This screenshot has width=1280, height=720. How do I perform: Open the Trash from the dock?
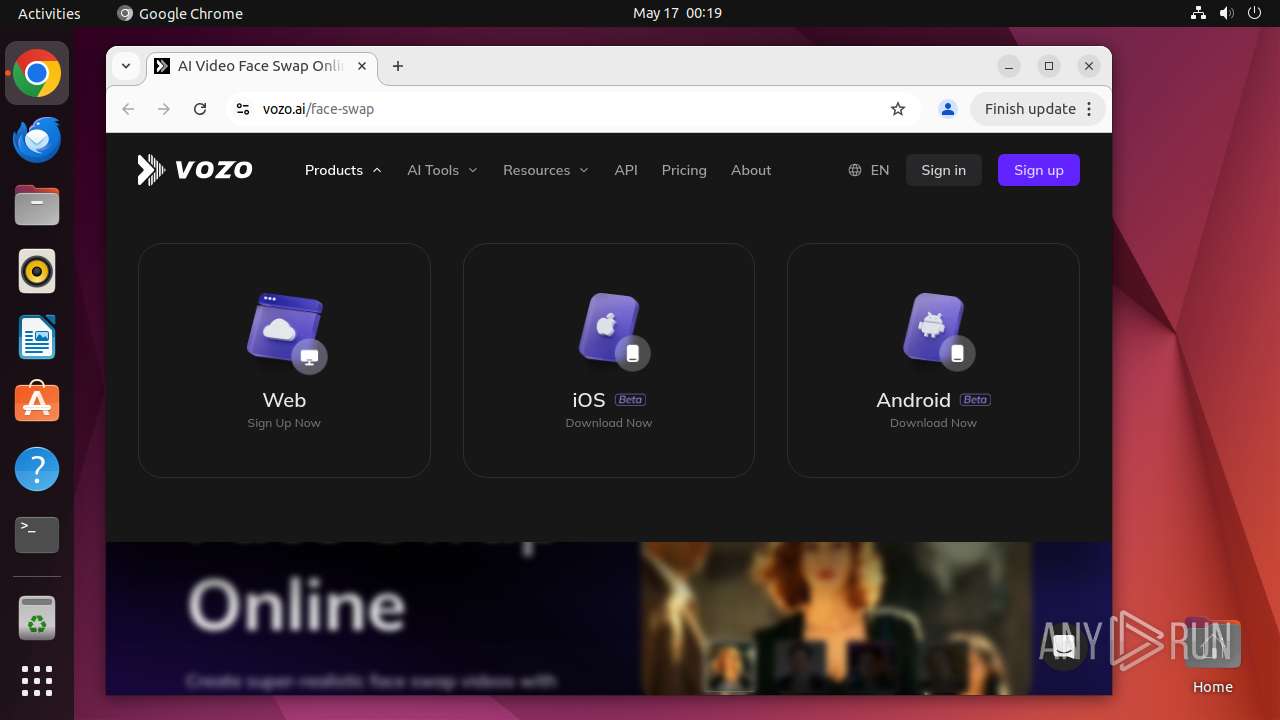coord(37,618)
